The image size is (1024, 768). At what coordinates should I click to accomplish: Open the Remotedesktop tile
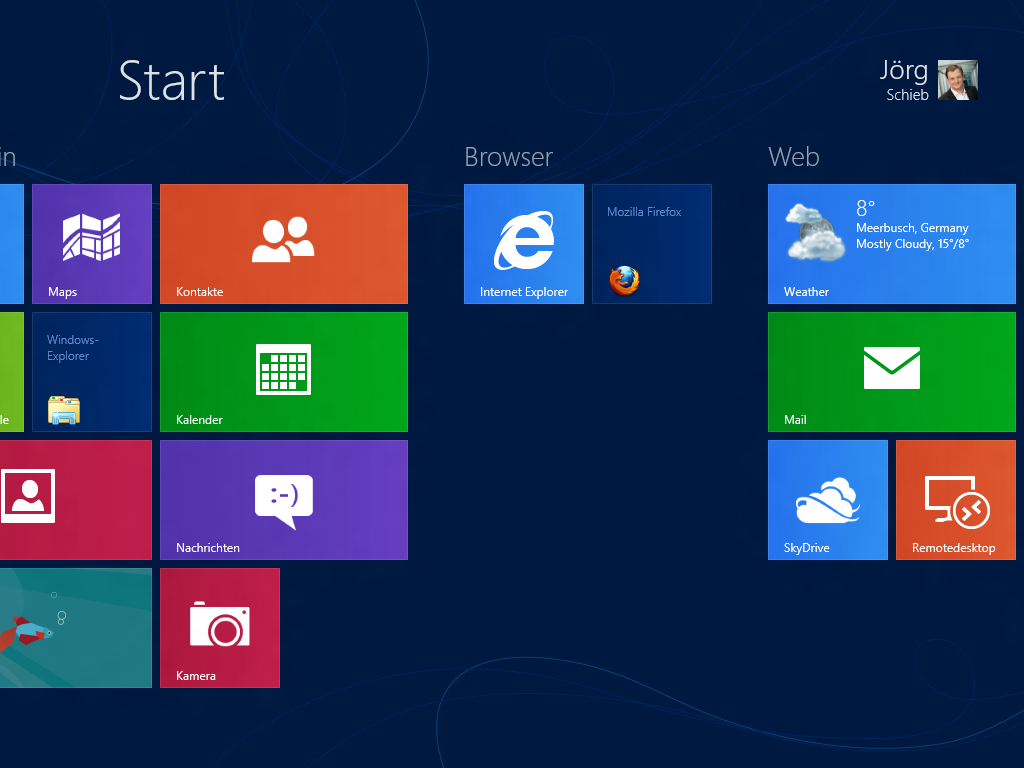point(956,500)
